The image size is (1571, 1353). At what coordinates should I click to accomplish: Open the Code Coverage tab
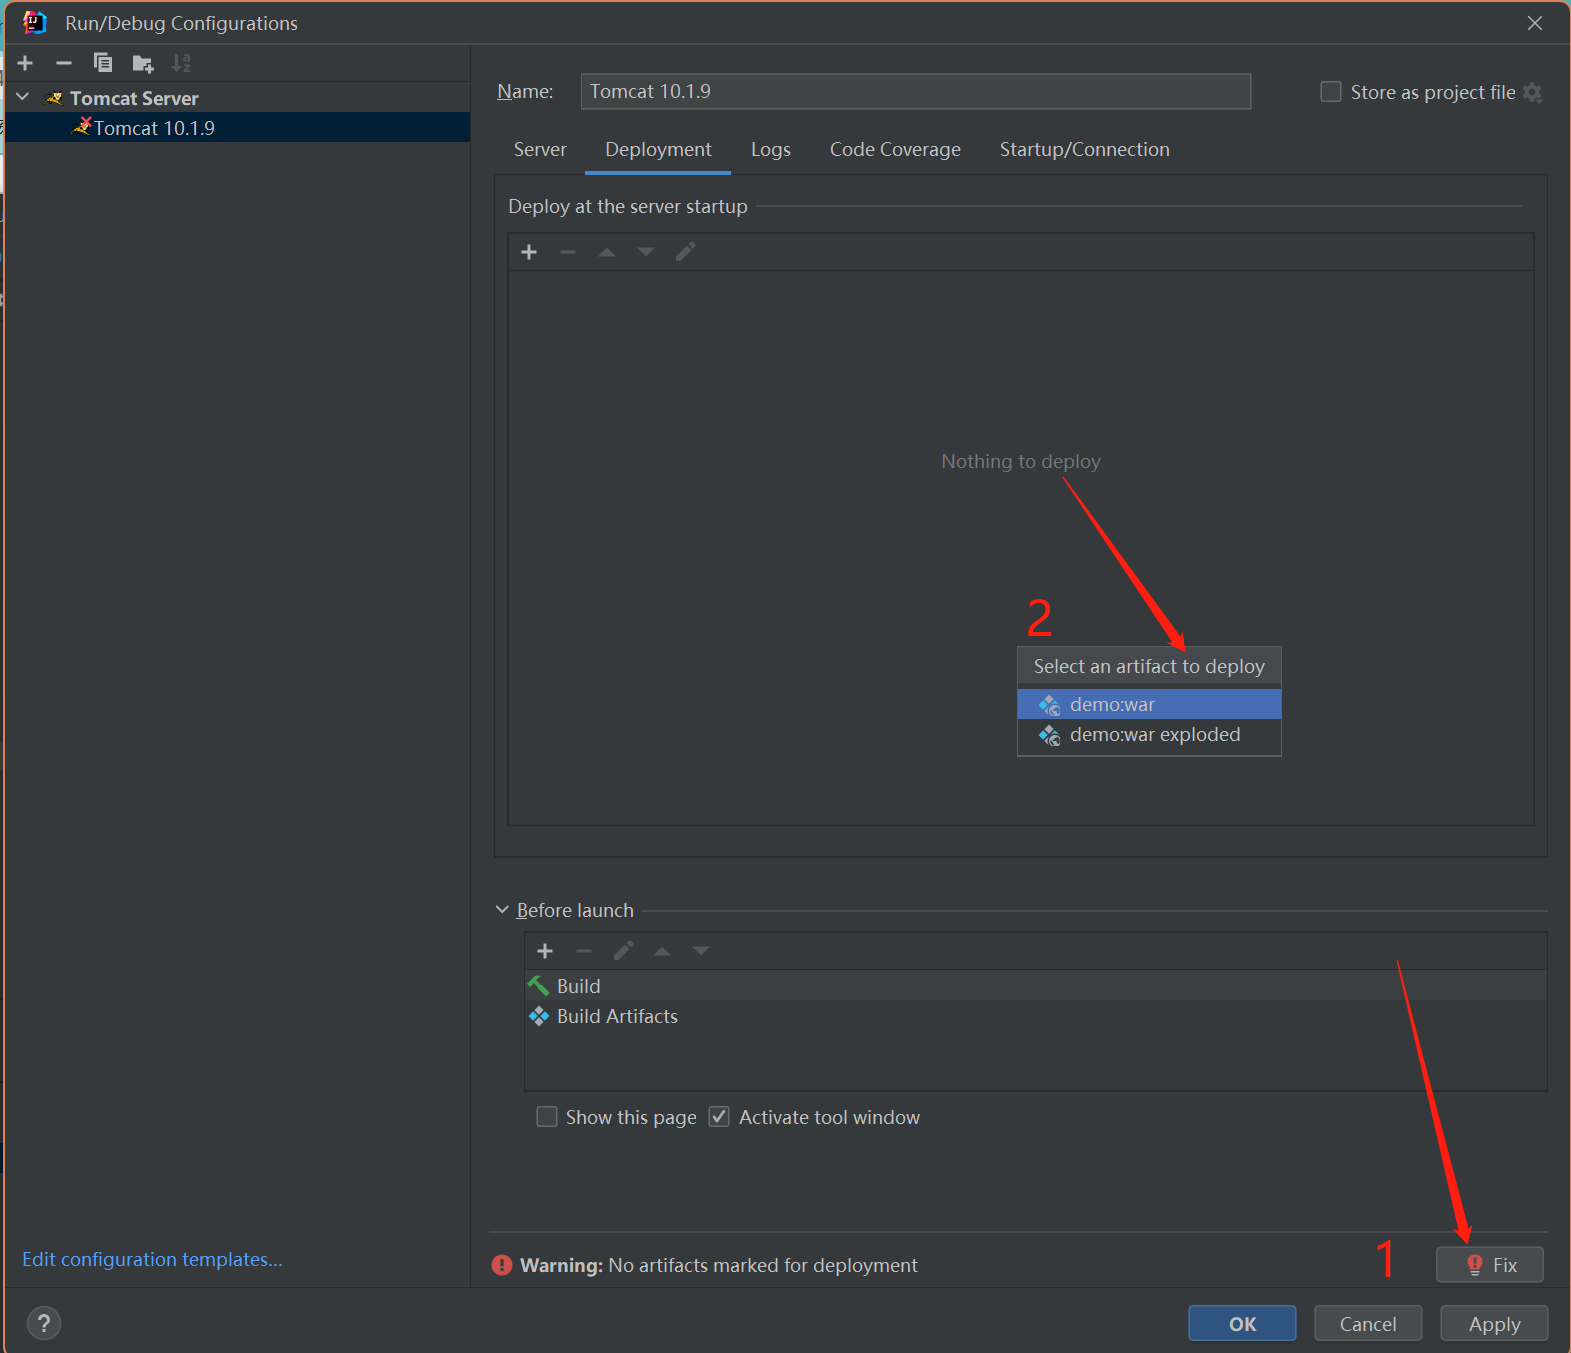click(895, 149)
